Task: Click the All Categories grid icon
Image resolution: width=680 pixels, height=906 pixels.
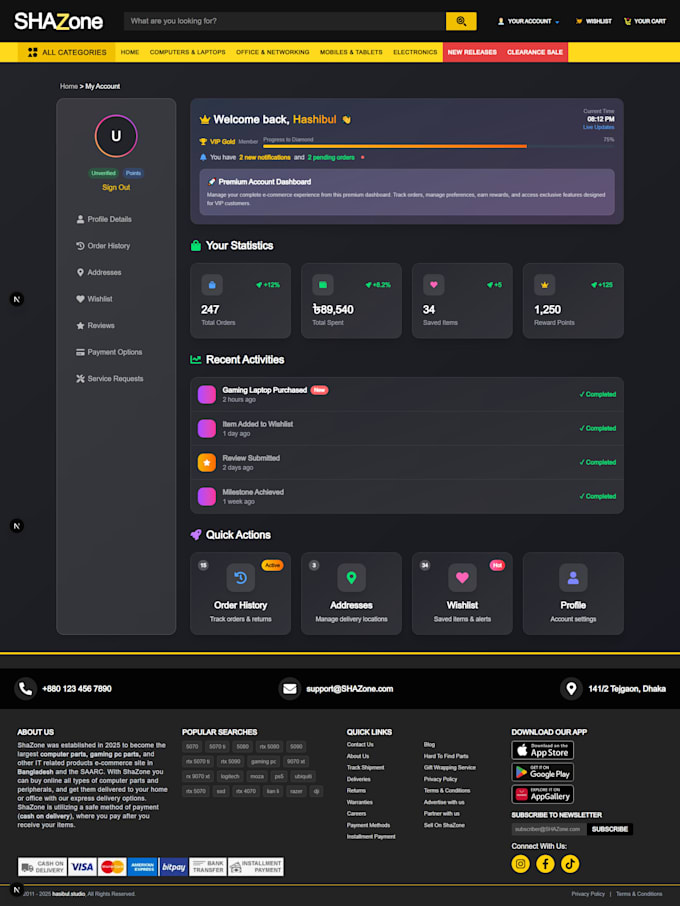Action: tap(32, 52)
